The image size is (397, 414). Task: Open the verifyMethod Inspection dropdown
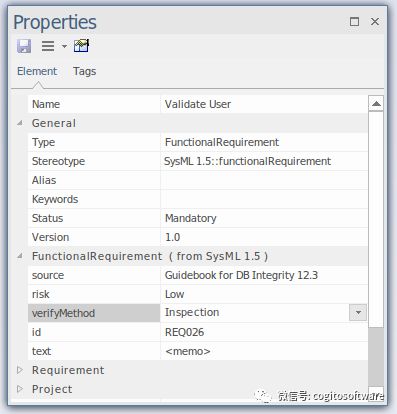click(x=358, y=313)
